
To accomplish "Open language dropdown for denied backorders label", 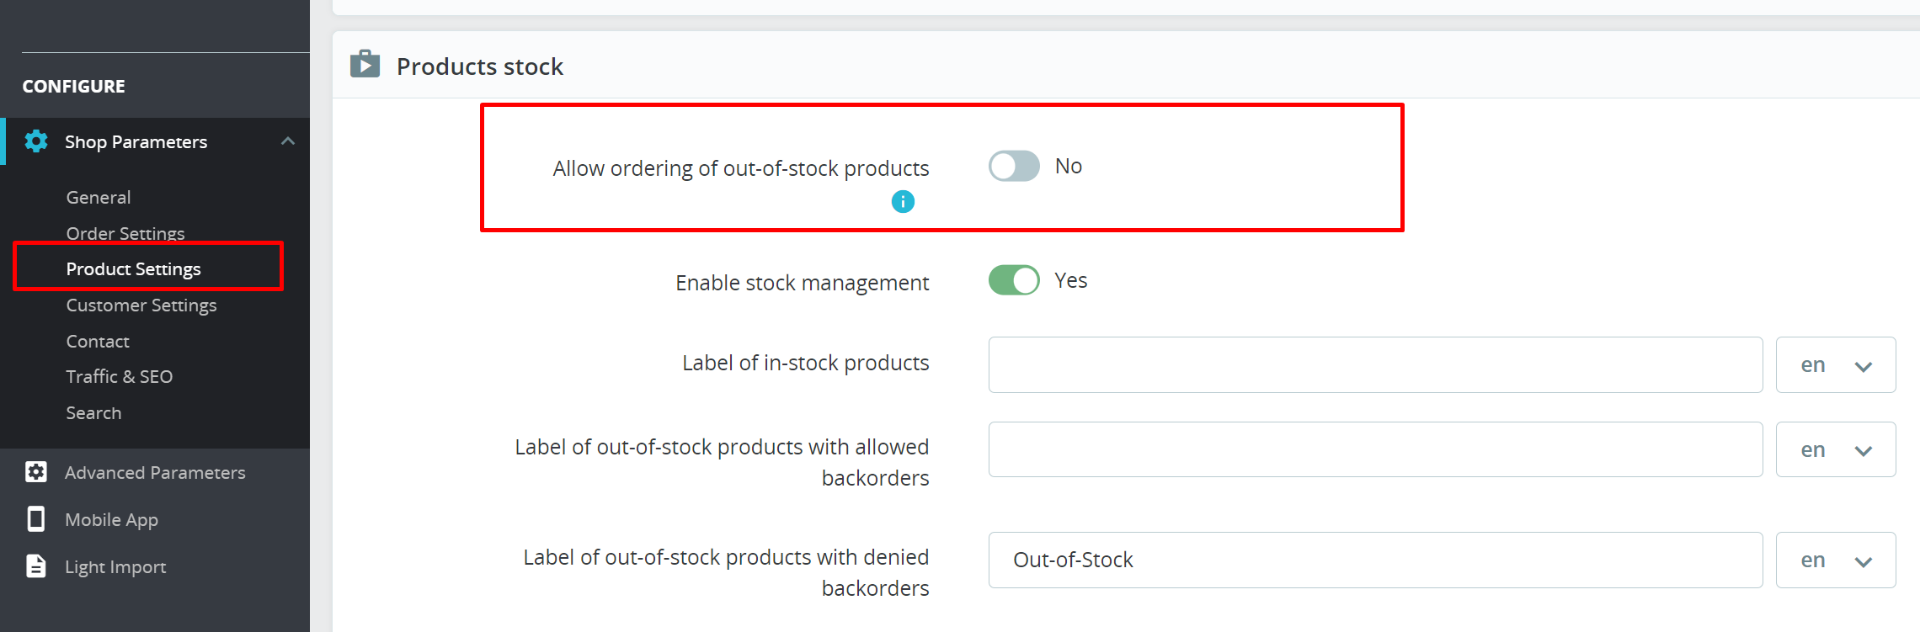I will [x=1835, y=560].
